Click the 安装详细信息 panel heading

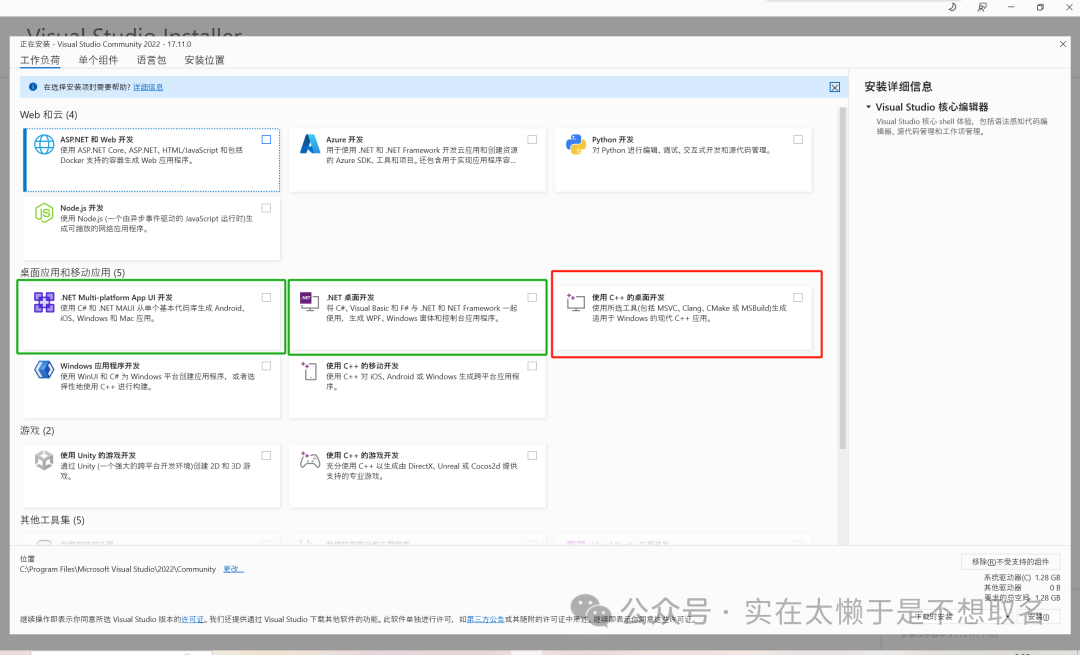click(x=898, y=86)
